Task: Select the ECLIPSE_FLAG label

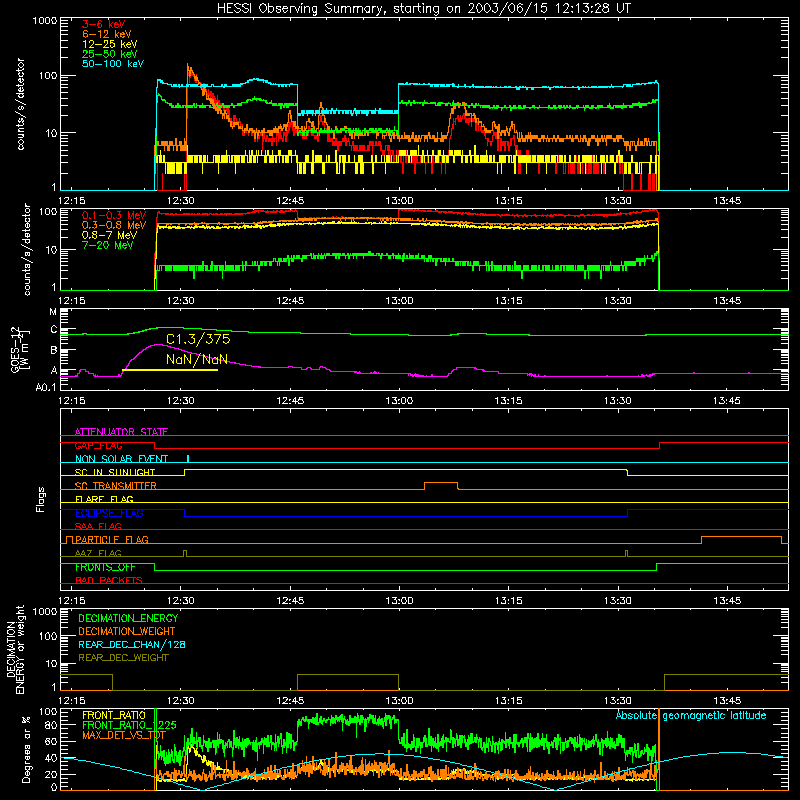Action: click(x=109, y=513)
